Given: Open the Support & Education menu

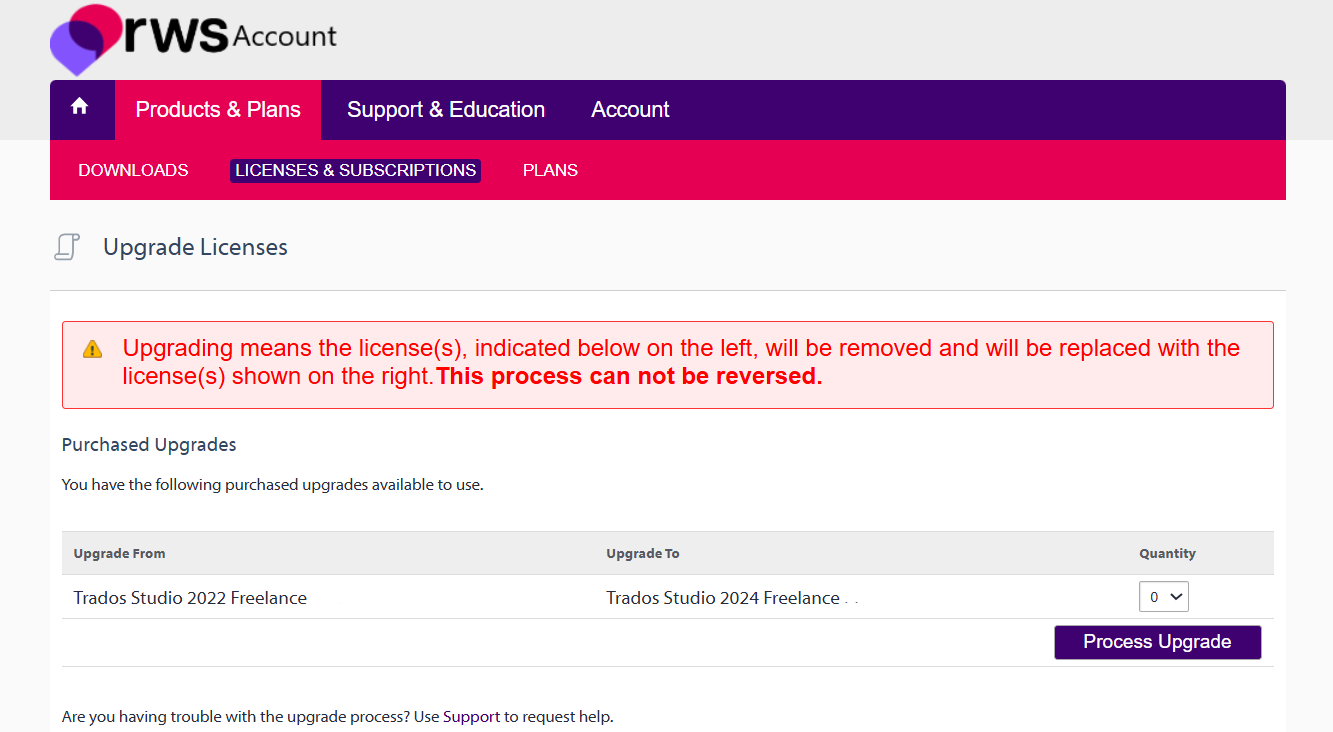Looking at the screenshot, I should pyautogui.click(x=446, y=110).
